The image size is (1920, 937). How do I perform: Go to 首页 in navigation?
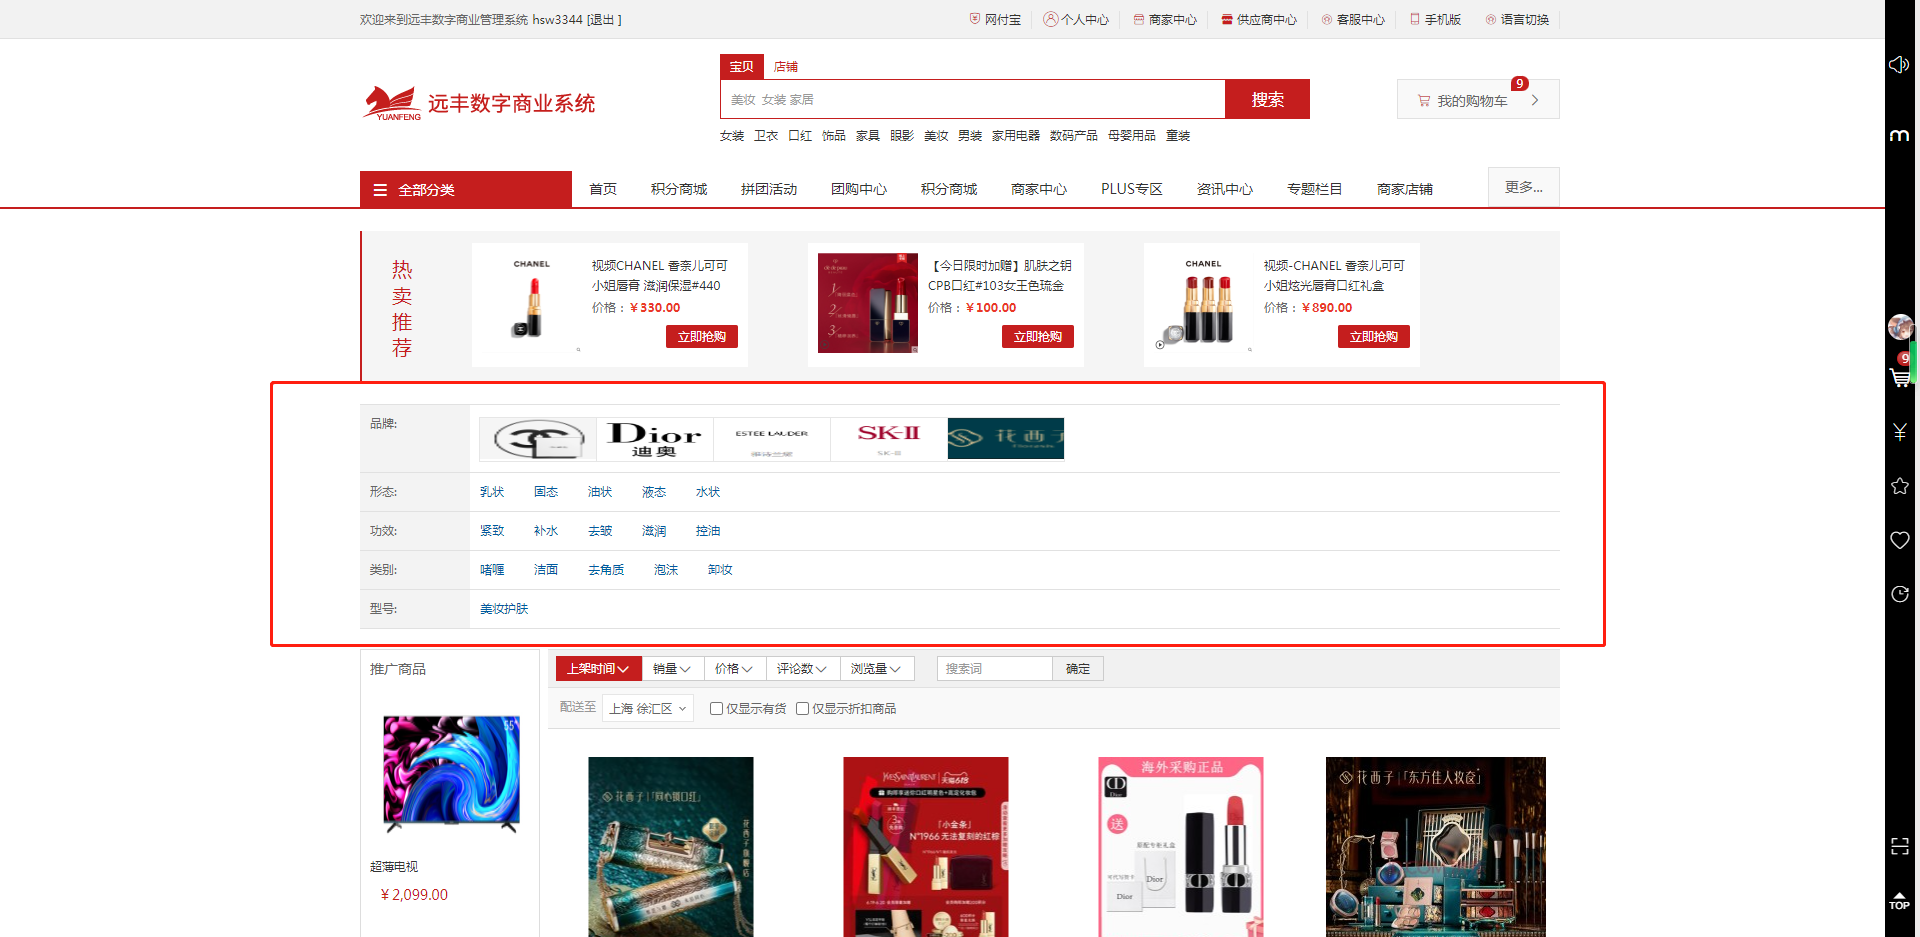[603, 189]
